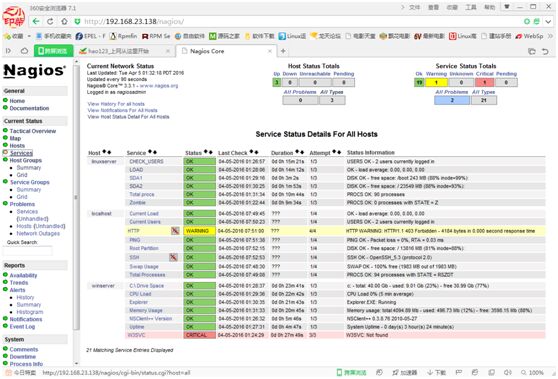
Task: Click View History For all hosts
Action: pyautogui.click(x=116, y=104)
